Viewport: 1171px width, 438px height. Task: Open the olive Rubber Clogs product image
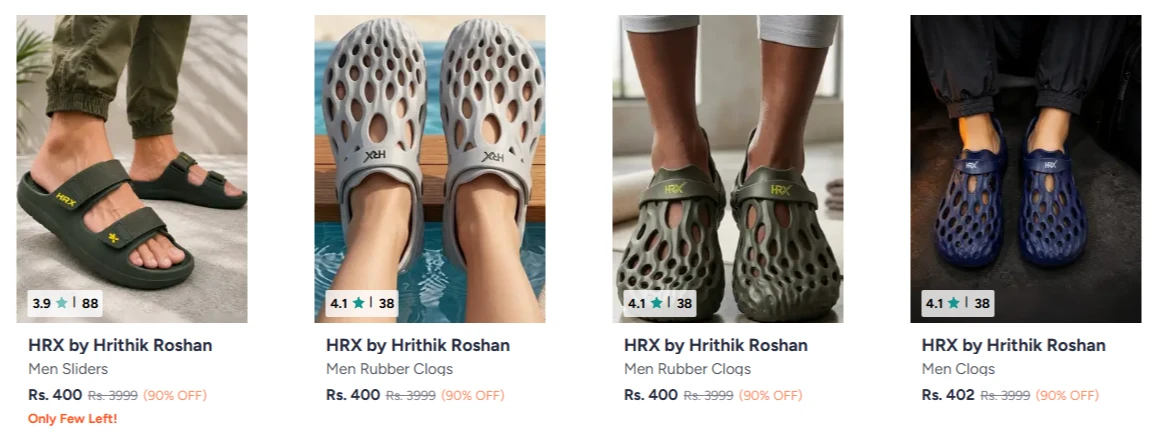[727, 169]
